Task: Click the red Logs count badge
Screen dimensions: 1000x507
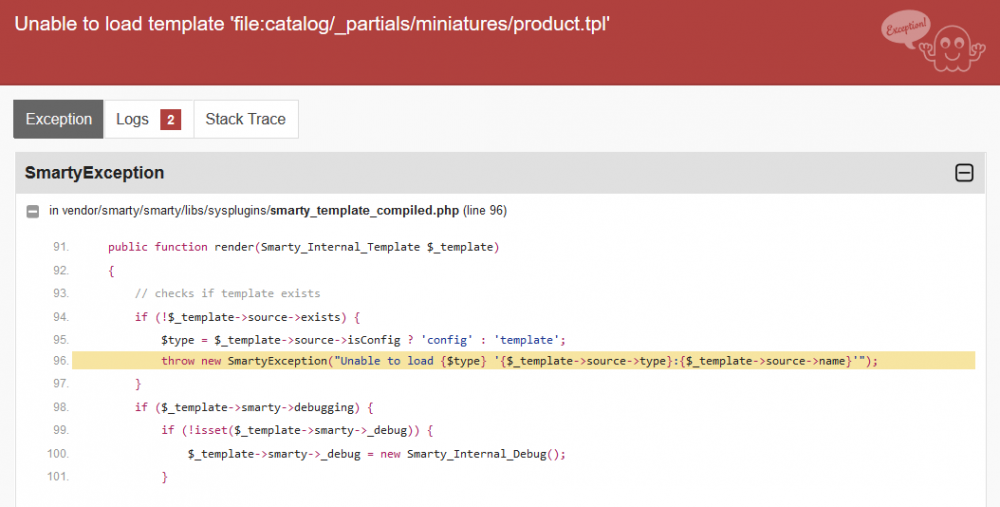Action: [170, 119]
